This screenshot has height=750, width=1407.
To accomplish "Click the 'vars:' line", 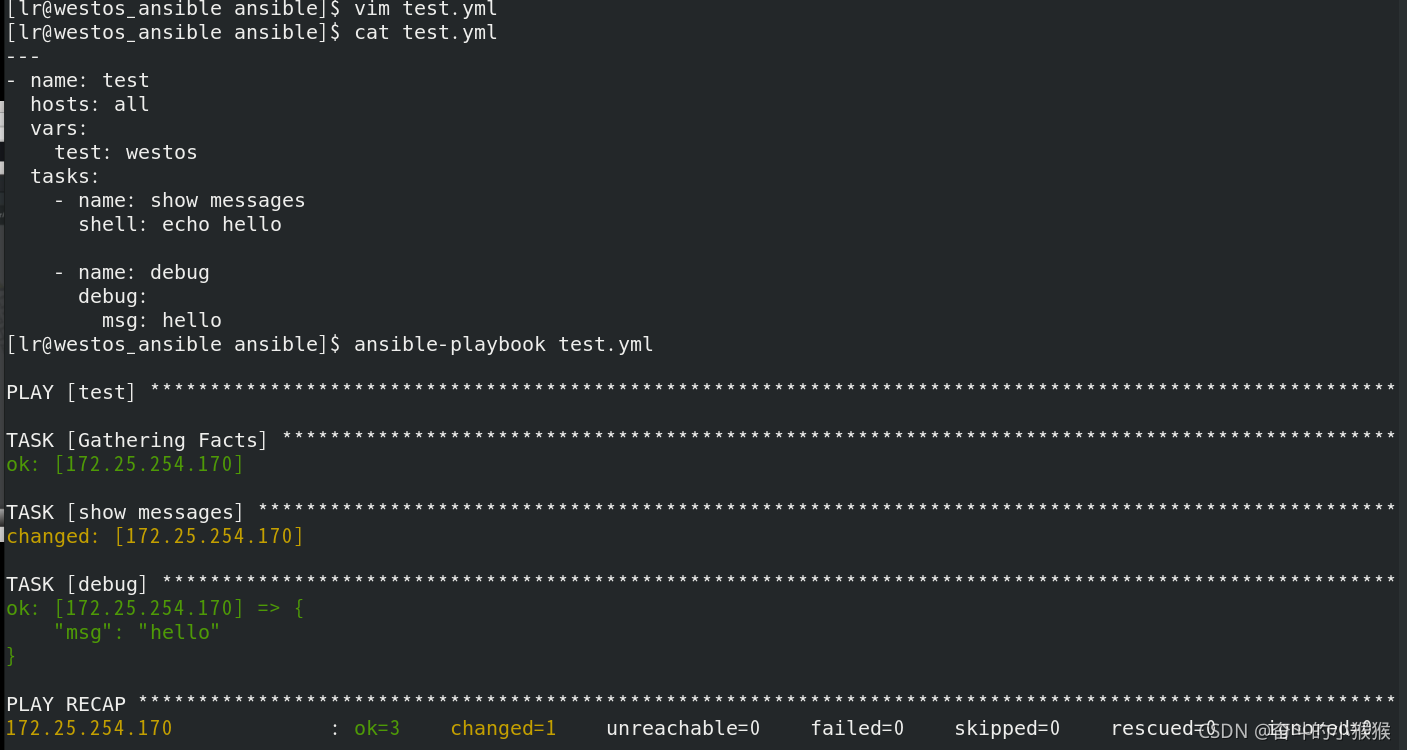I will (x=60, y=128).
